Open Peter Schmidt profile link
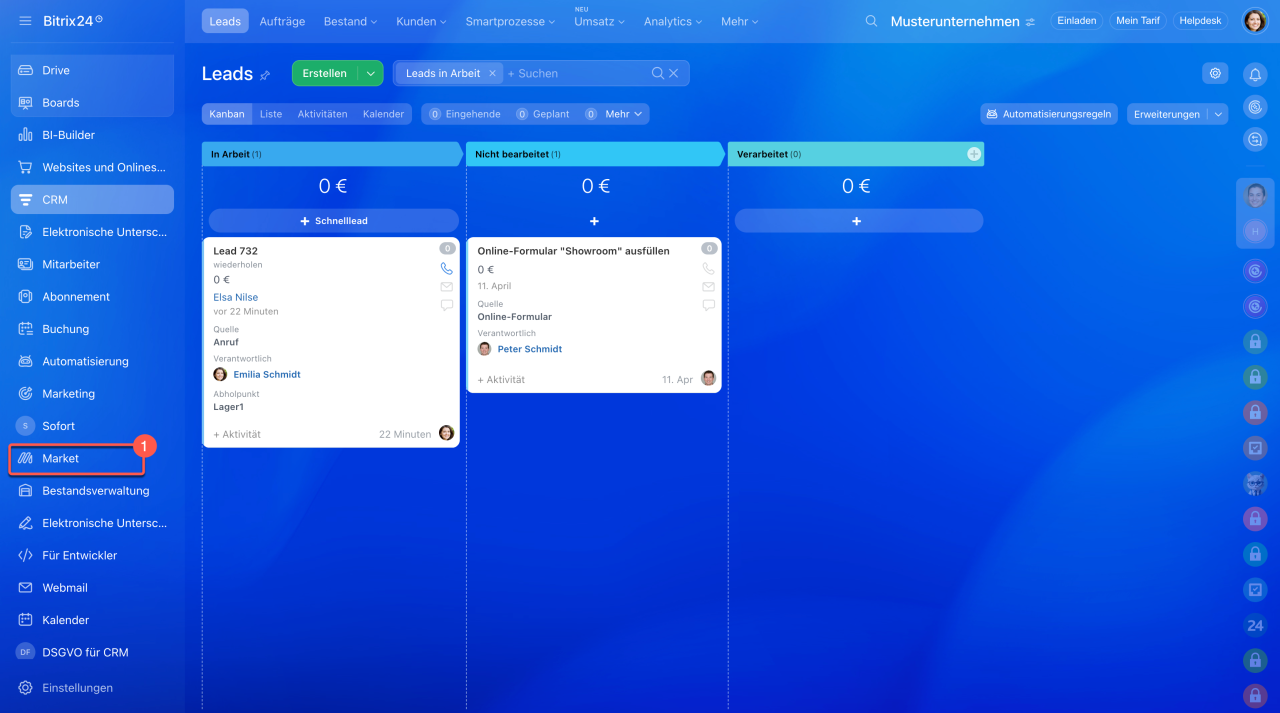 click(530, 349)
